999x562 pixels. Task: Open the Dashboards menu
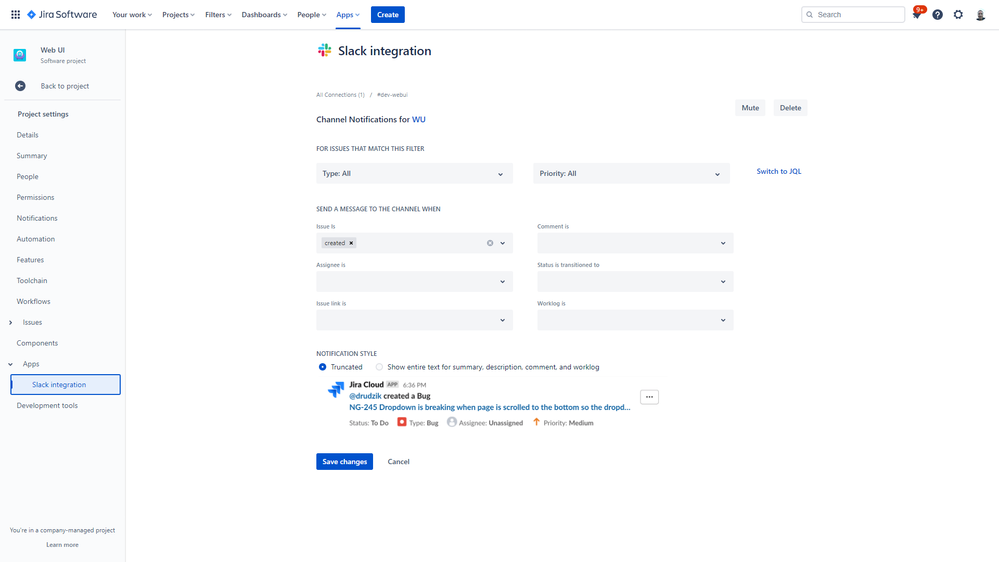tap(264, 14)
